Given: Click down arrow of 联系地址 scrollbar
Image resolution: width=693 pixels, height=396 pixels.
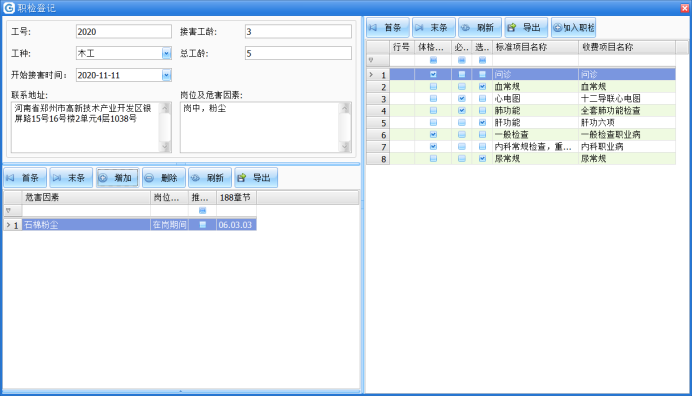Looking at the screenshot, I should (165, 146).
